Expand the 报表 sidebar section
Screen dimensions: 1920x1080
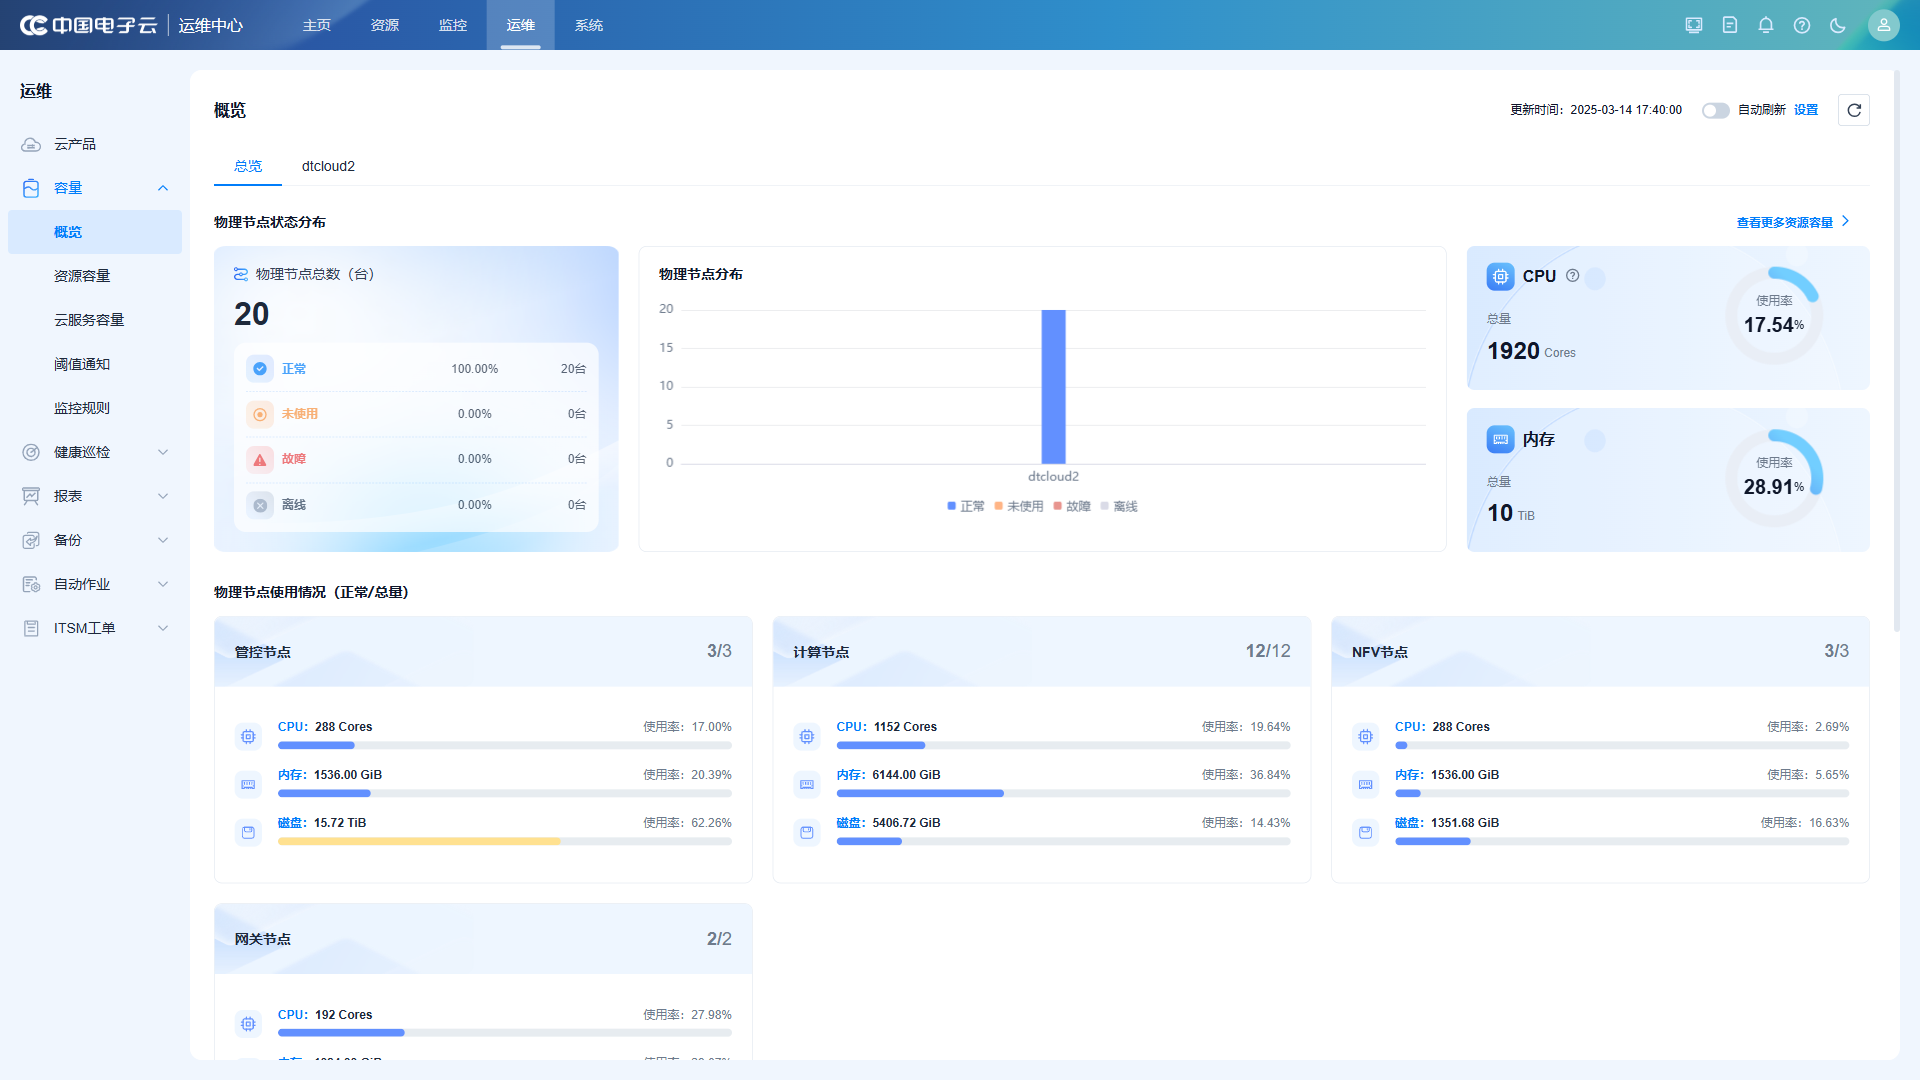tap(163, 496)
